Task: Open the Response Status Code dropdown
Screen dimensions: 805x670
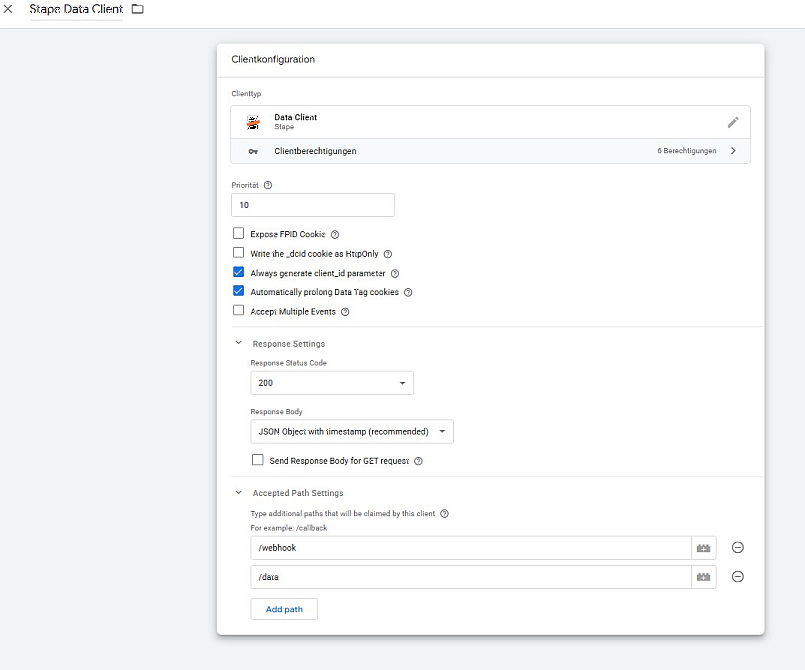Action: [x=331, y=383]
